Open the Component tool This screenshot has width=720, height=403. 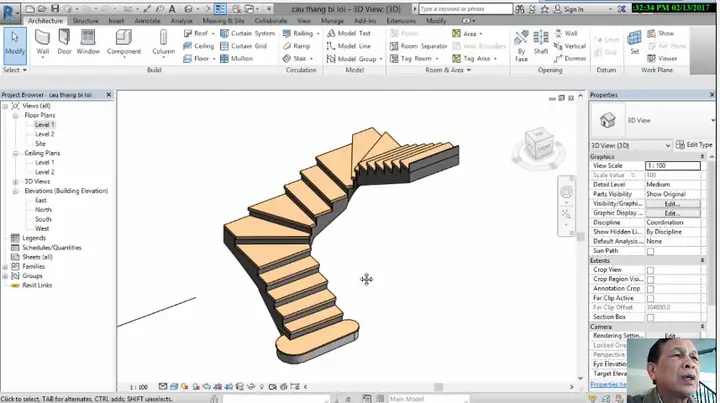124,45
